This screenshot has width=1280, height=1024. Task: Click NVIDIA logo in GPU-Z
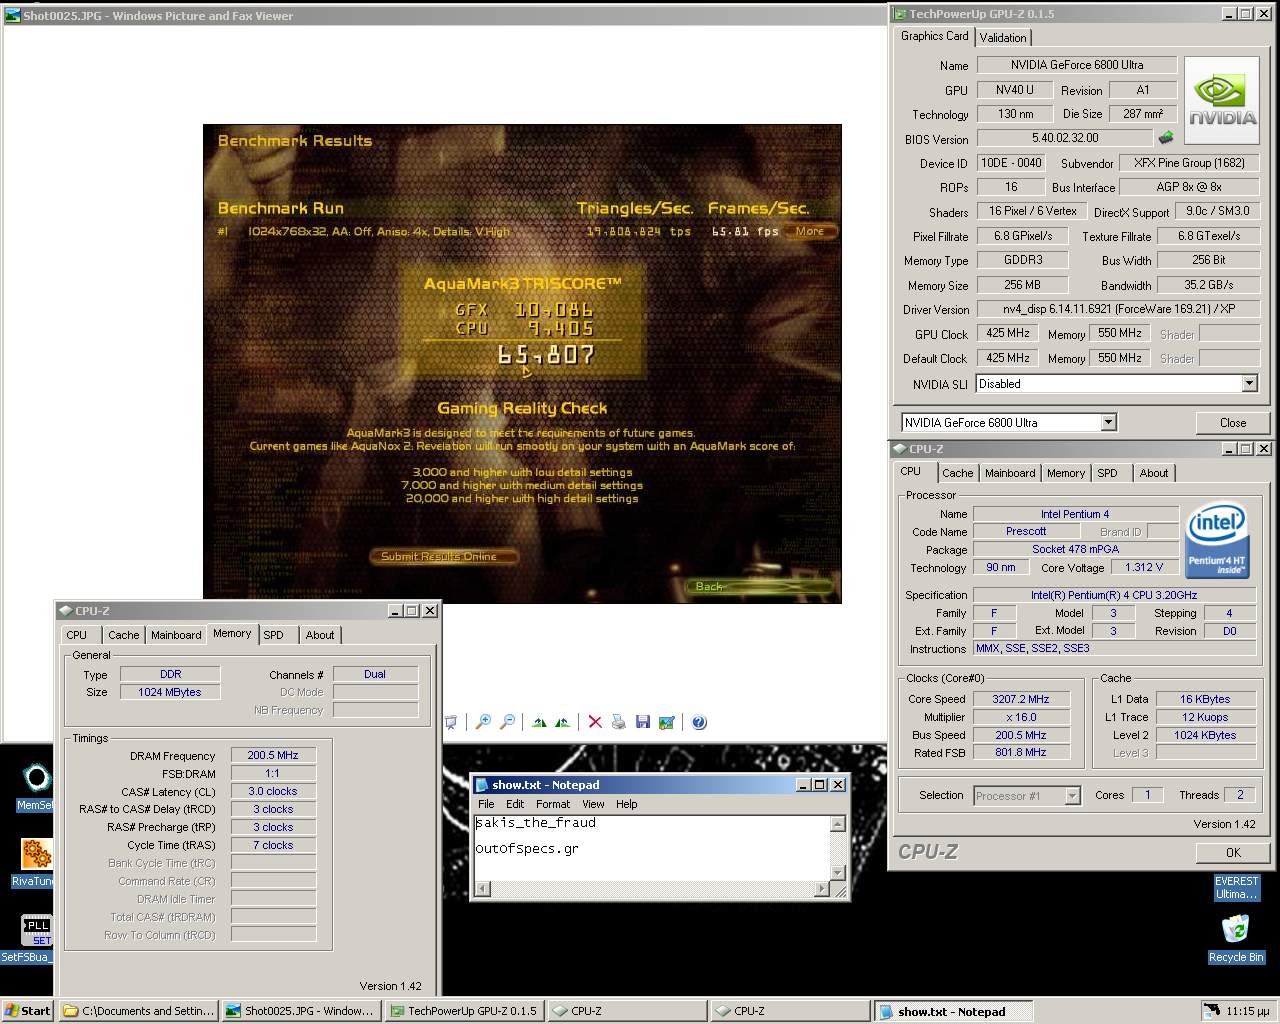pos(1222,100)
